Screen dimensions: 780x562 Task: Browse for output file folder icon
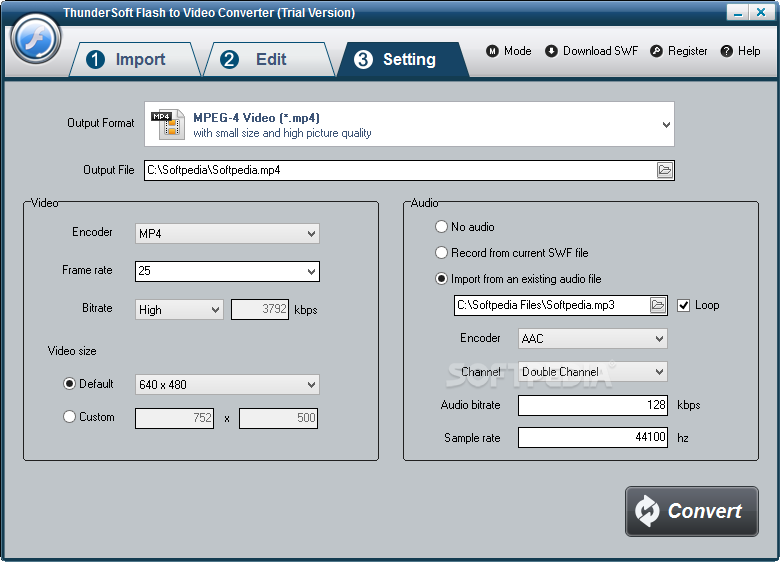665,170
